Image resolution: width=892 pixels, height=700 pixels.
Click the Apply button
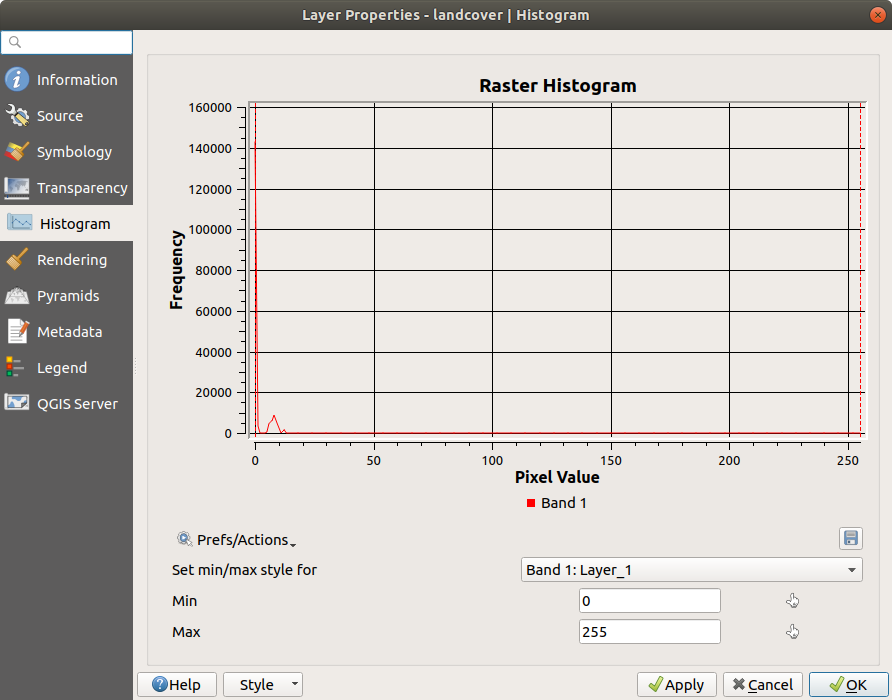pyautogui.click(x=676, y=685)
